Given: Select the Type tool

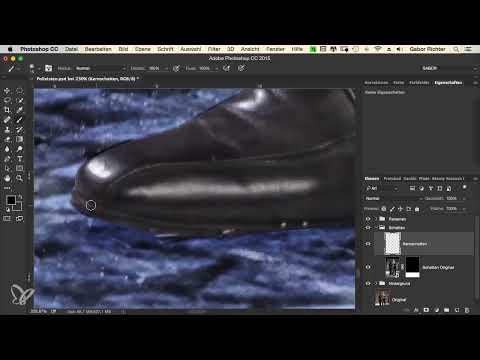Looking at the screenshot, I should click(x=20, y=159).
